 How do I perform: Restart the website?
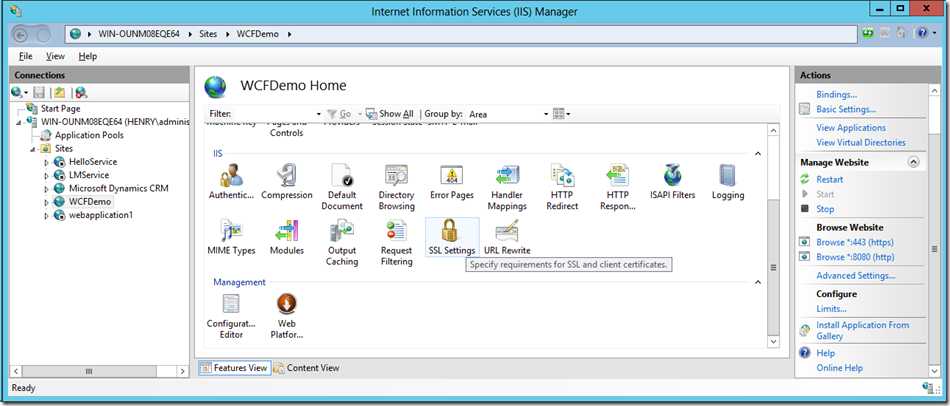coord(829,179)
